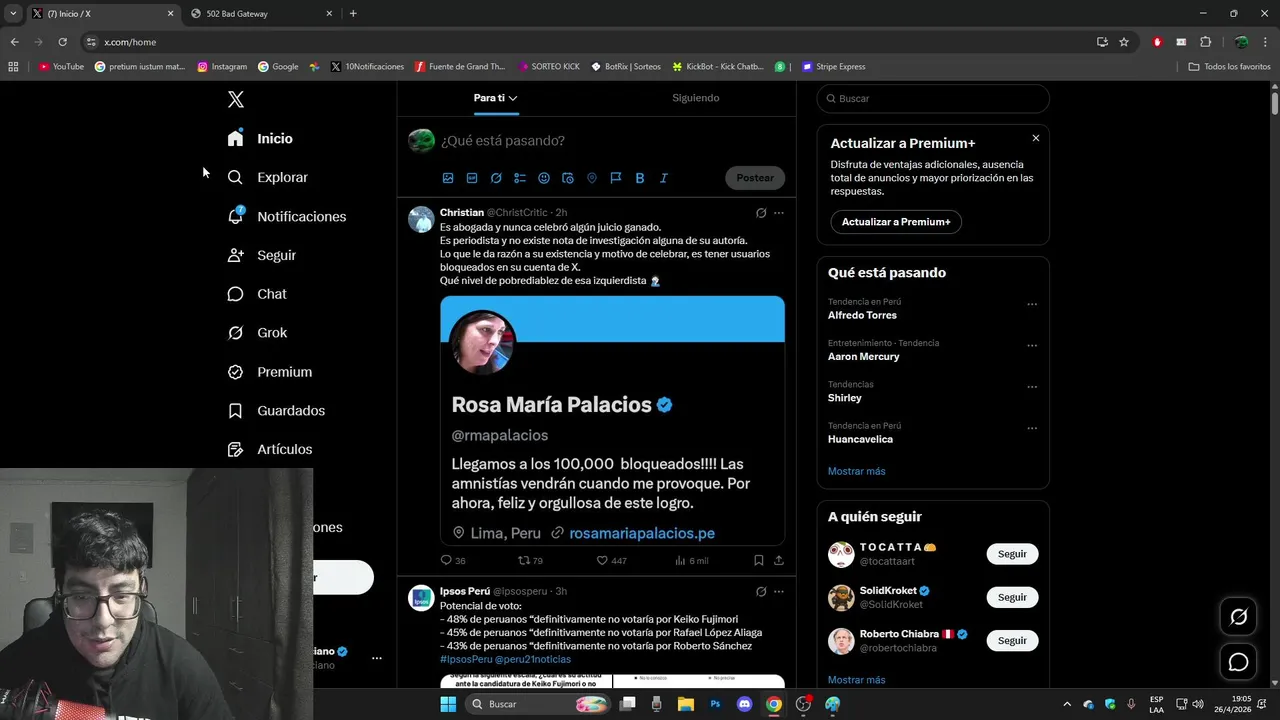Open Chat icon in sidebar
1280x720 pixels.
point(235,294)
